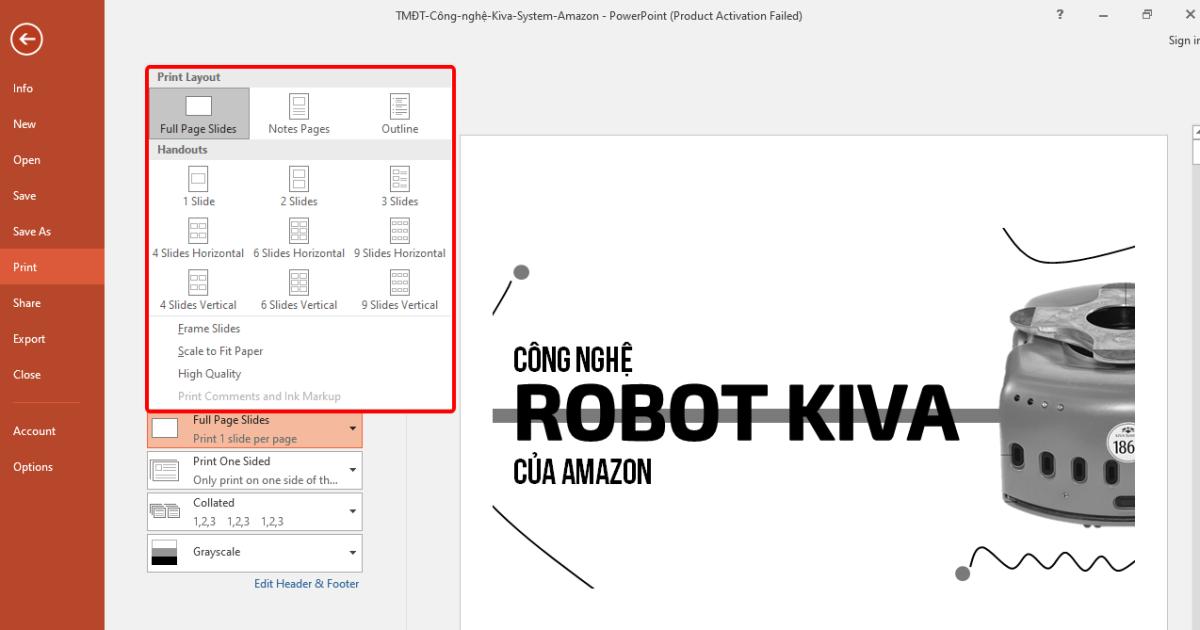1200x630 pixels.
Task: Open the Help question mark
Action: tap(1059, 15)
